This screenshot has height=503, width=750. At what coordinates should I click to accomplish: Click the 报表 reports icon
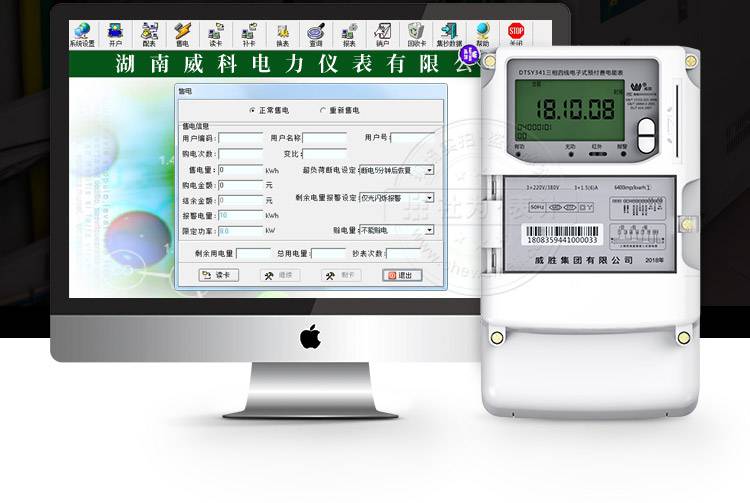[349, 34]
